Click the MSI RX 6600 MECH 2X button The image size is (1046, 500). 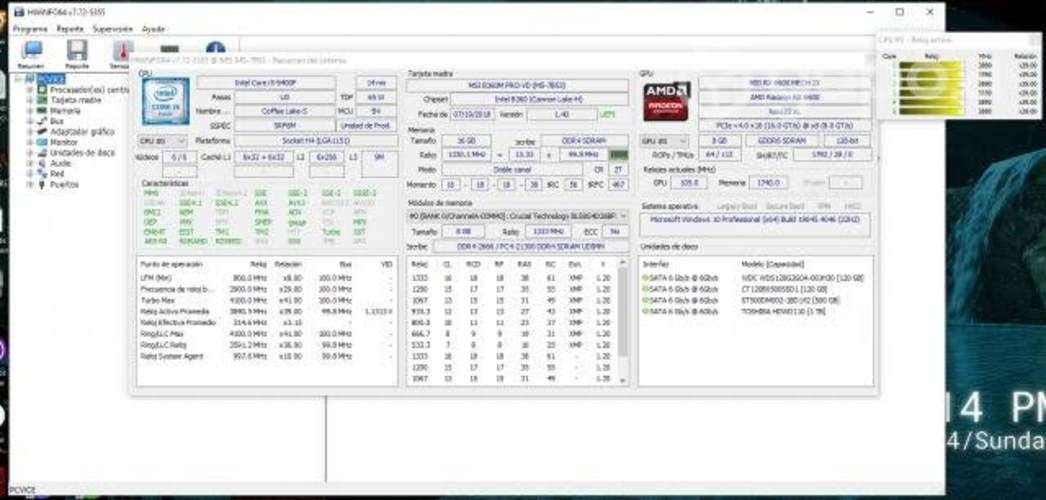784,83
